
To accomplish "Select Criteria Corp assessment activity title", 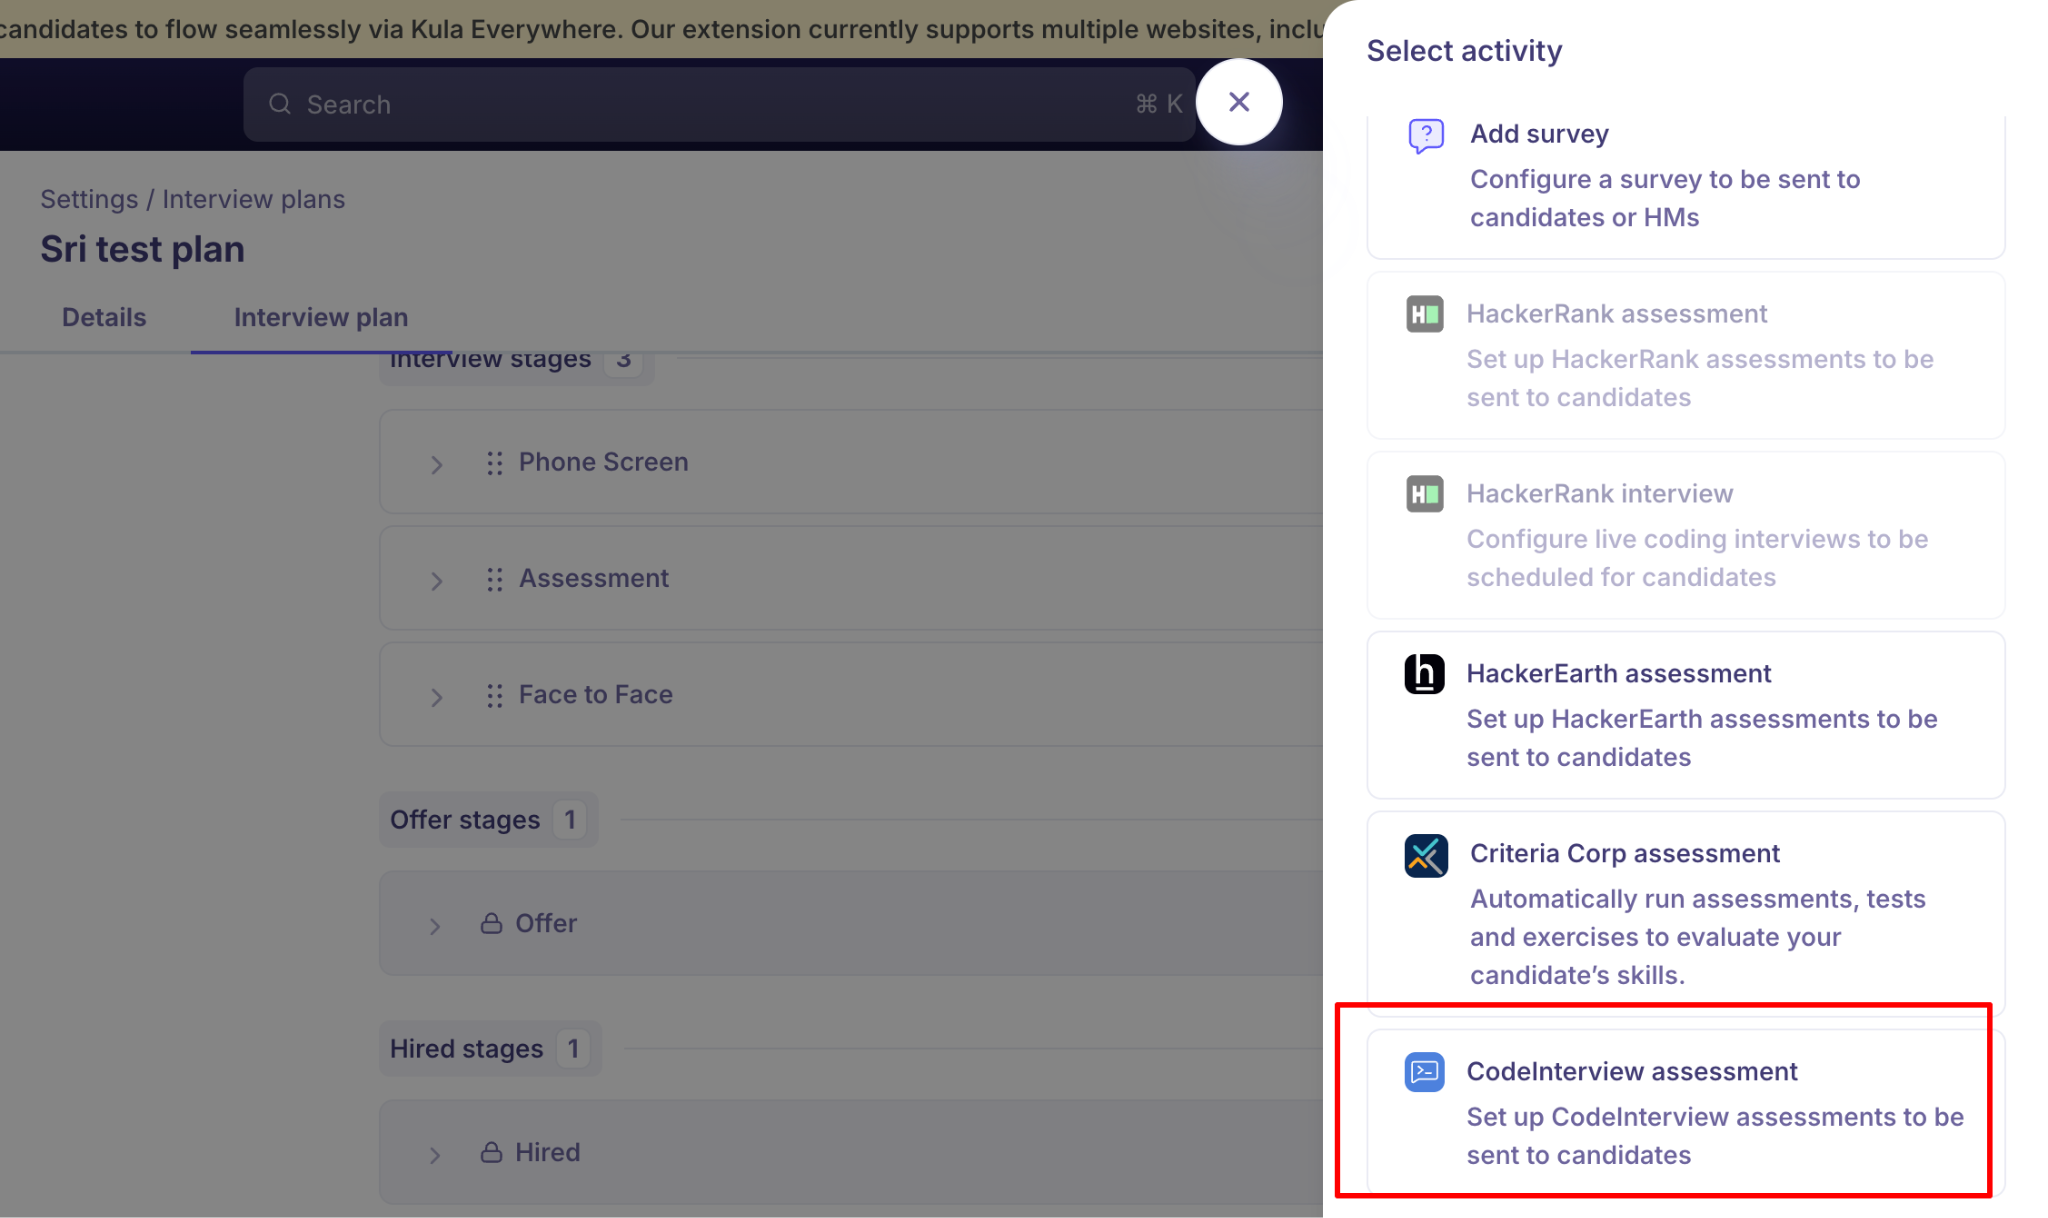I will point(1625,854).
